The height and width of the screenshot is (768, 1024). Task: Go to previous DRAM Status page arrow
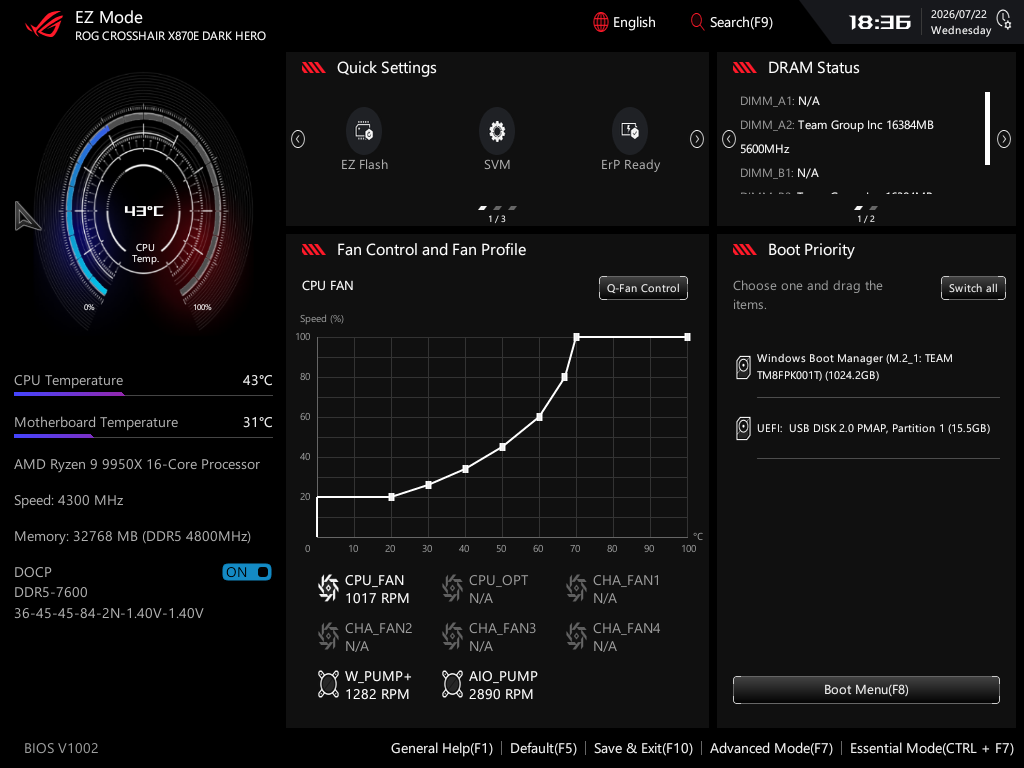point(729,139)
